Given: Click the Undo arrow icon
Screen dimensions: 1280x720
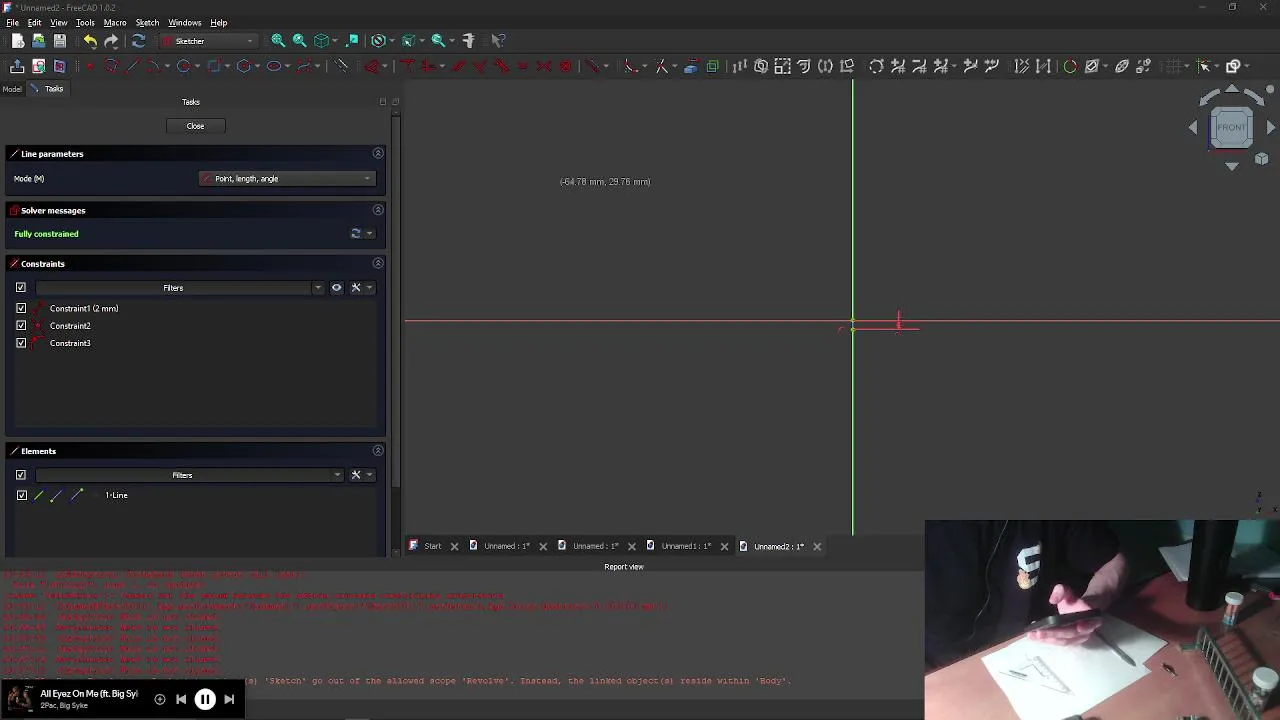Looking at the screenshot, I should pos(90,41).
